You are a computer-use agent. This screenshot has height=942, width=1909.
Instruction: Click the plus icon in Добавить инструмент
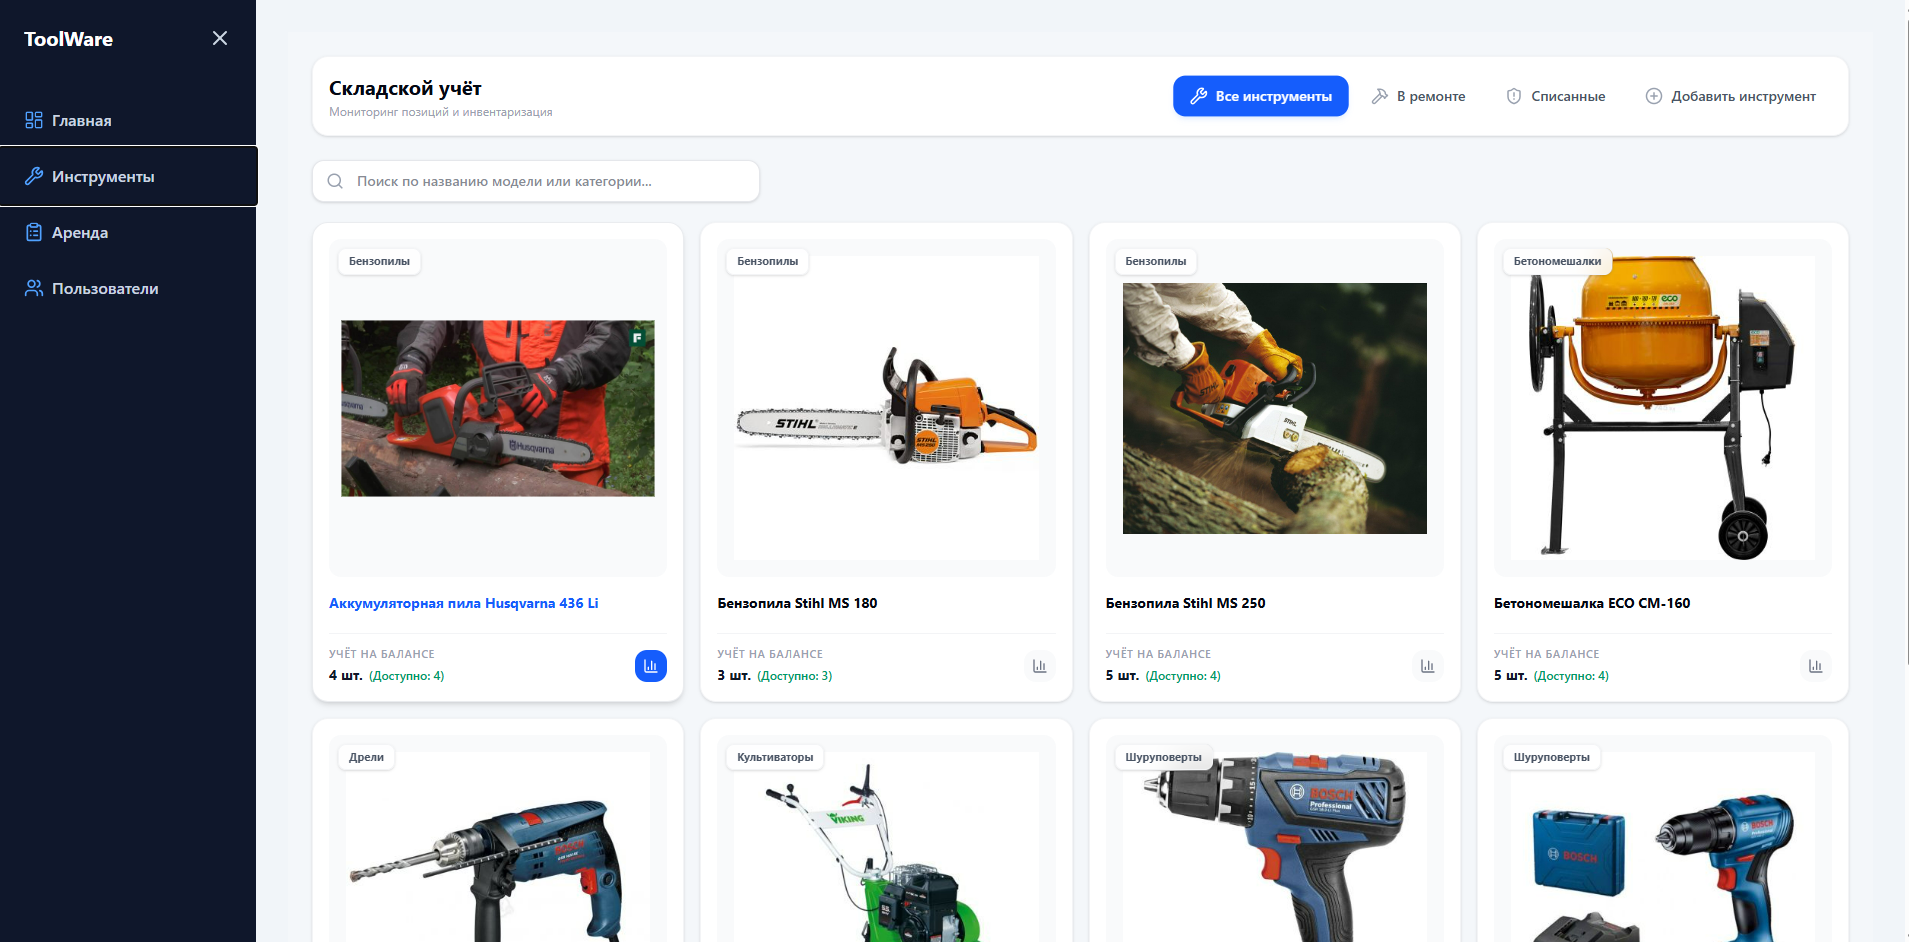point(1654,96)
